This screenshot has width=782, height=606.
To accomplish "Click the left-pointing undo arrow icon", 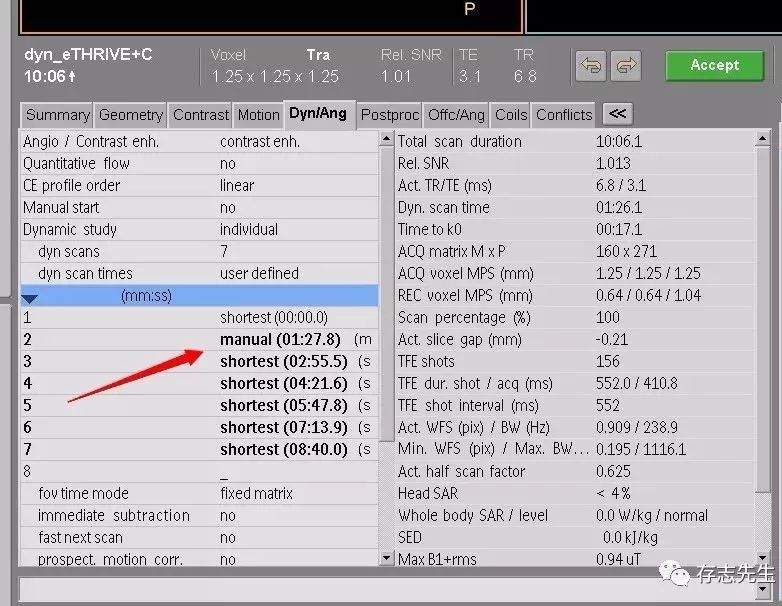I will pos(590,66).
